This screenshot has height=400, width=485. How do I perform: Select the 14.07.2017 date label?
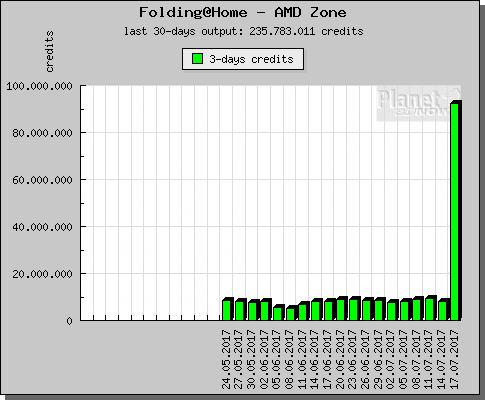(x=442, y=359)
